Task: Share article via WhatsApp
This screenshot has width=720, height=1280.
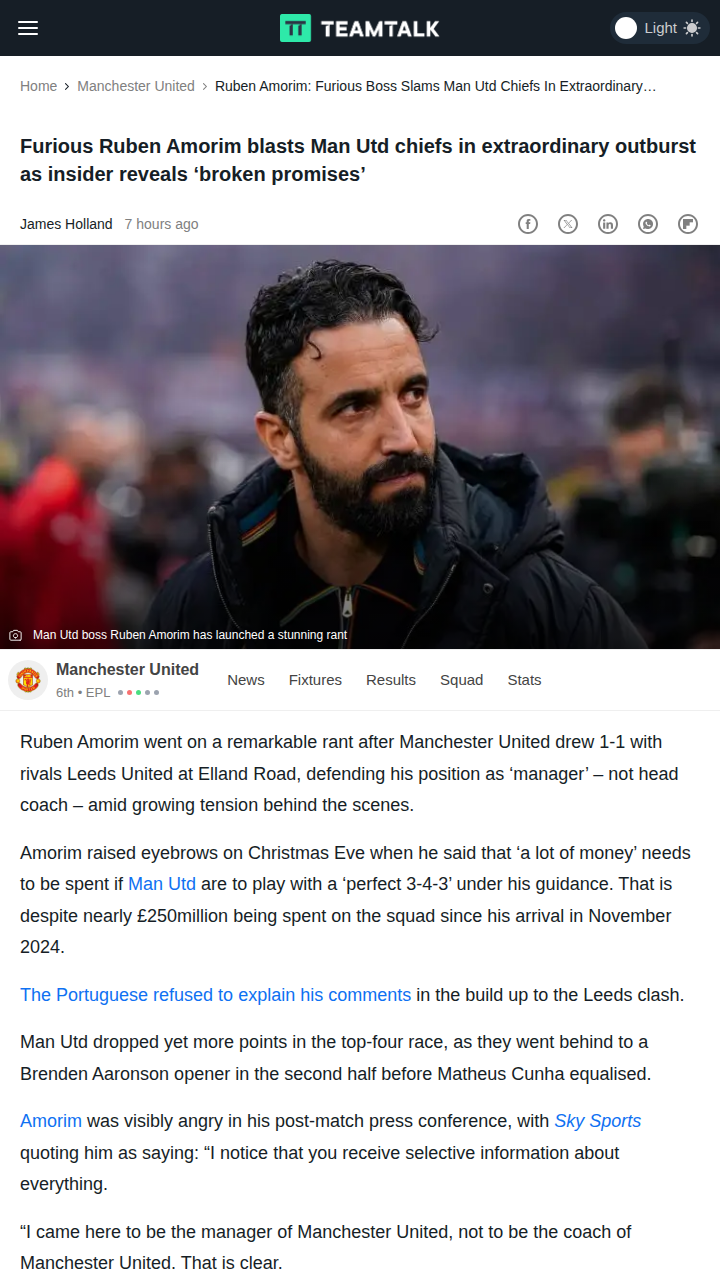Action: (648, 224)
